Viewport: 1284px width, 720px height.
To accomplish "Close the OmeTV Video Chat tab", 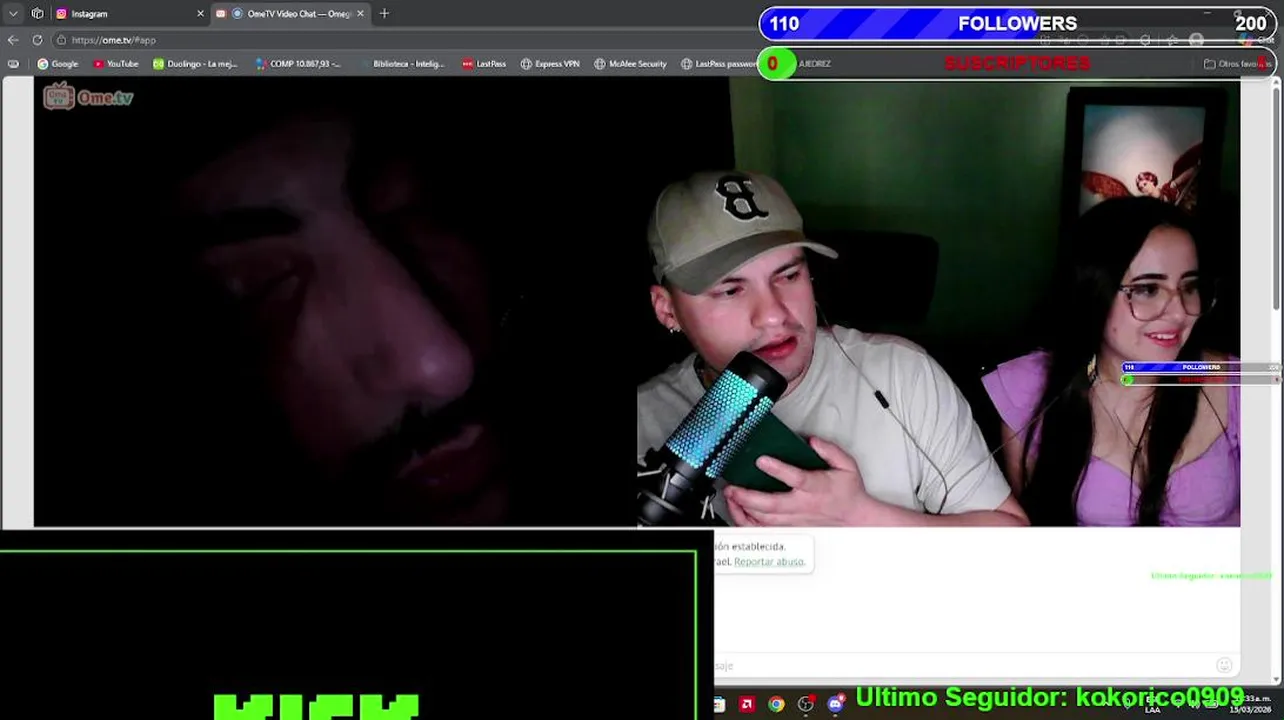I will coord(360,14).
